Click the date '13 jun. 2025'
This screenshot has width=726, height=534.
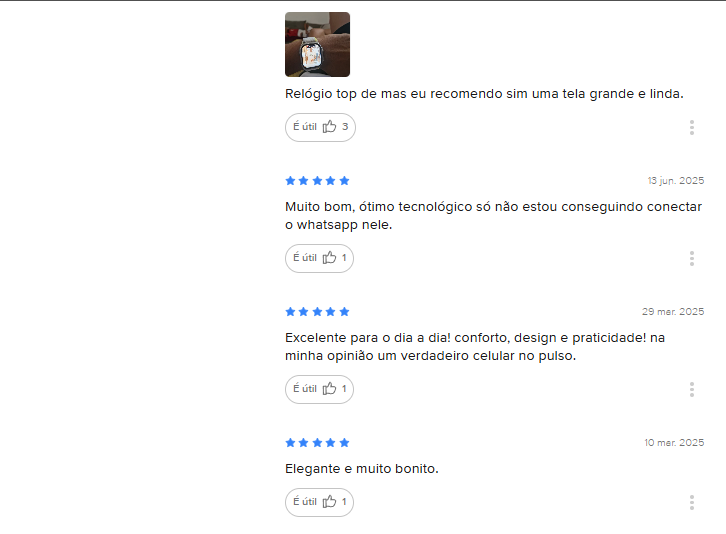(676, 181)
